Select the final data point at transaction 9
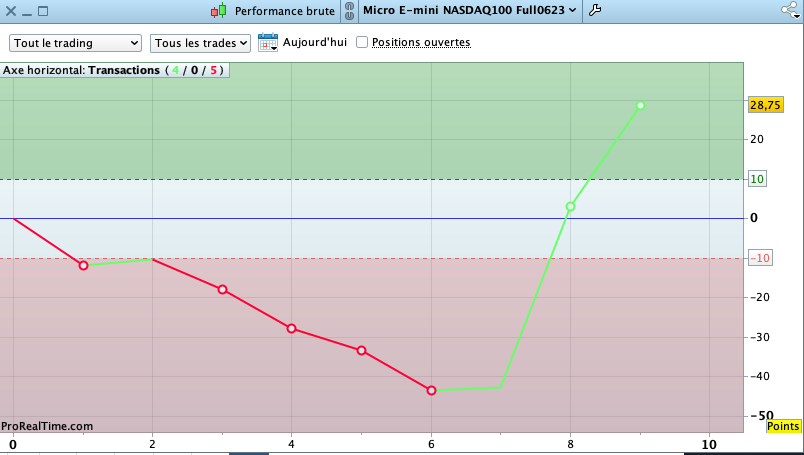 (640, 106)
